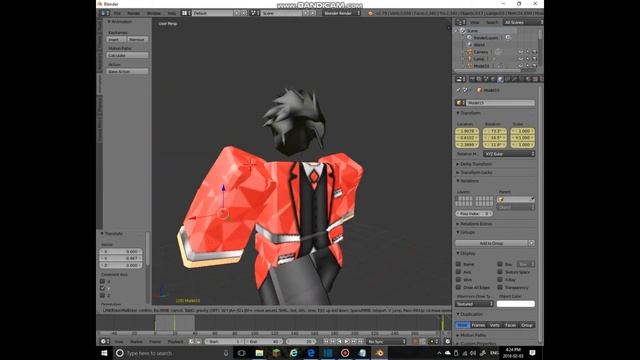Viewport: 640px width, 360px height.
Task: Add a new screen layout next to Default
Action: click(237, 13)
